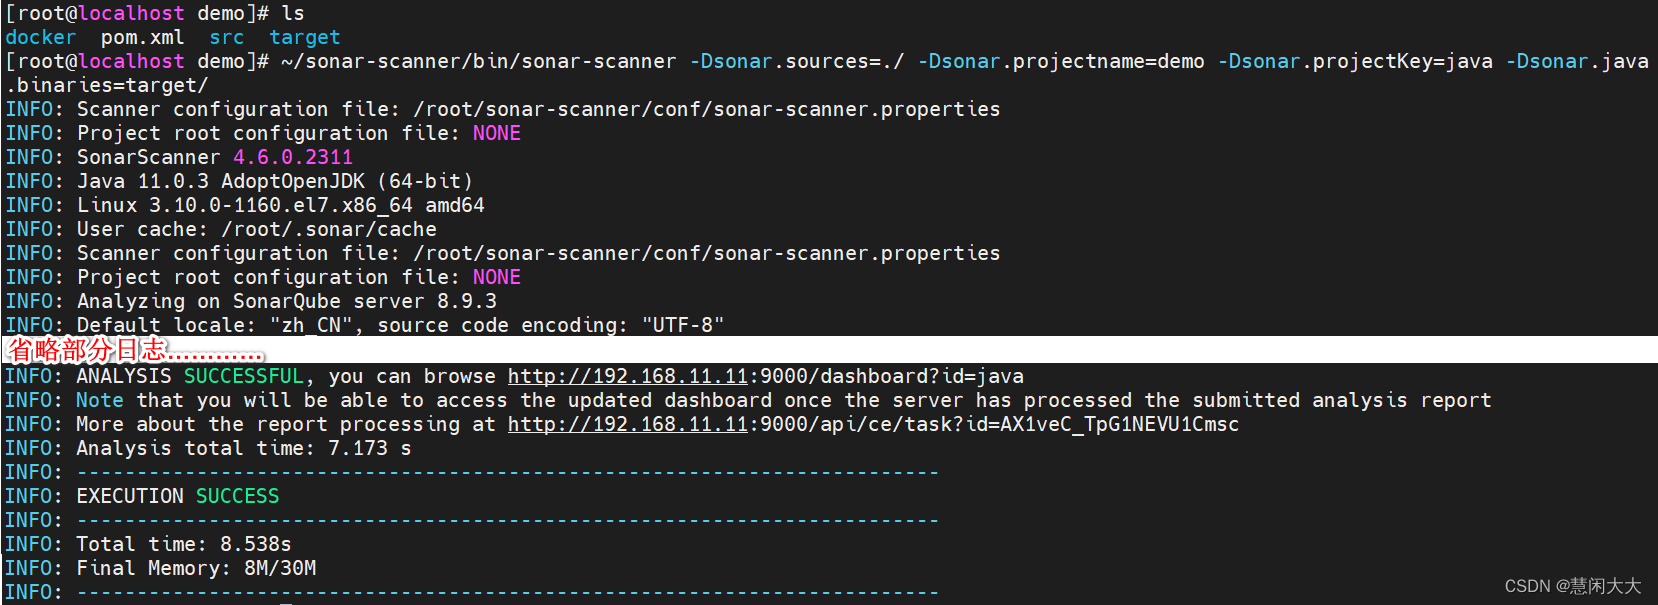This screenshot has height=605, width=1658.
Task: Select the src directory name
Action: point(226,38)
